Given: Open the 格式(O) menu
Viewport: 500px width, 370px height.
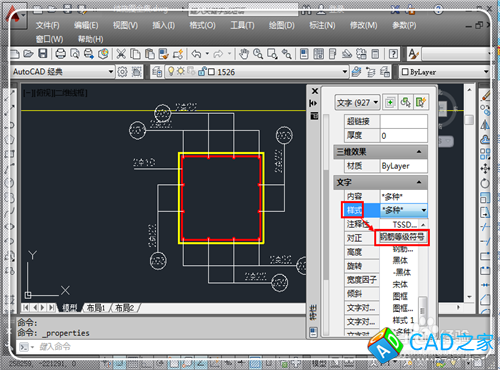Looking at the screenshot, I should tap(202, 25).
